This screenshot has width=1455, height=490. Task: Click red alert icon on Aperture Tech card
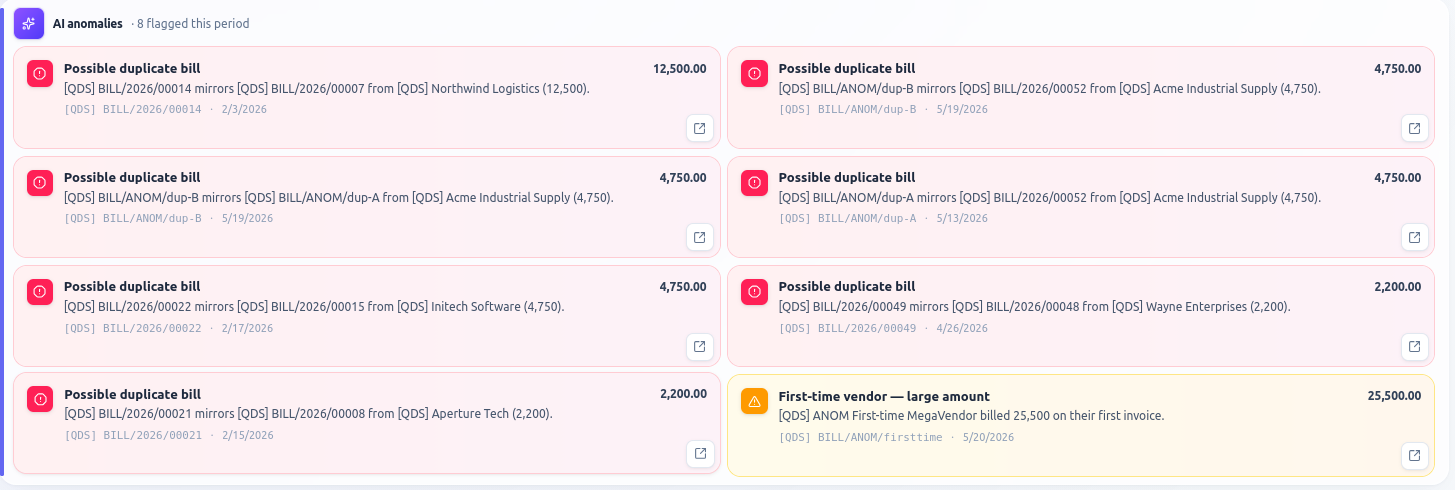click(x=40, y=399)
